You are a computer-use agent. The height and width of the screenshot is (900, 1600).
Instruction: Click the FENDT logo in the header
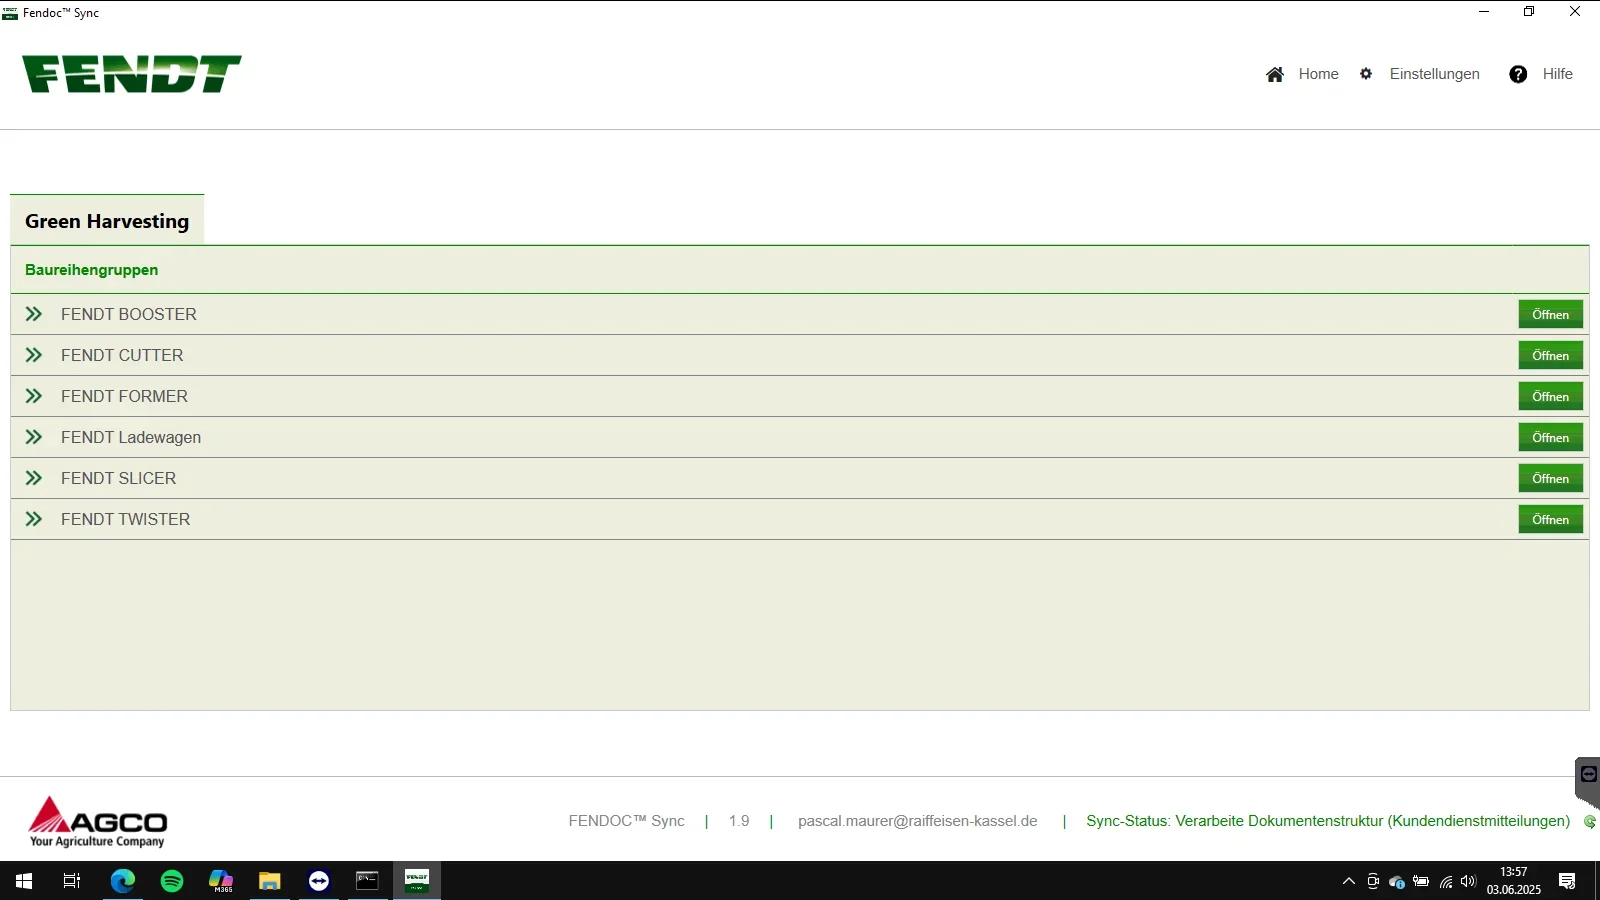(x=131, y=74)
